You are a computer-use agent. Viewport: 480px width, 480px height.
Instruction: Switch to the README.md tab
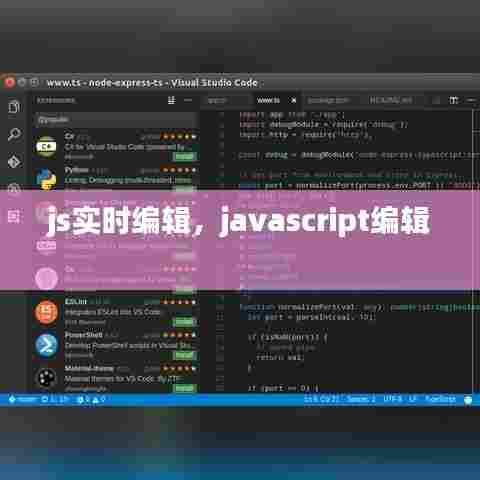[391, 100]
